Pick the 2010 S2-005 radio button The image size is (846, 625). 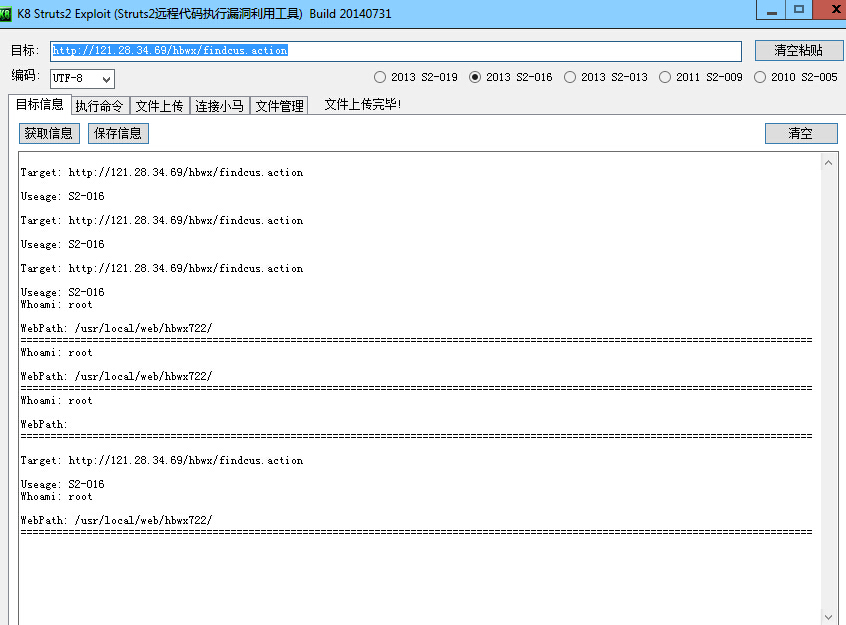(x=795, y=77)
